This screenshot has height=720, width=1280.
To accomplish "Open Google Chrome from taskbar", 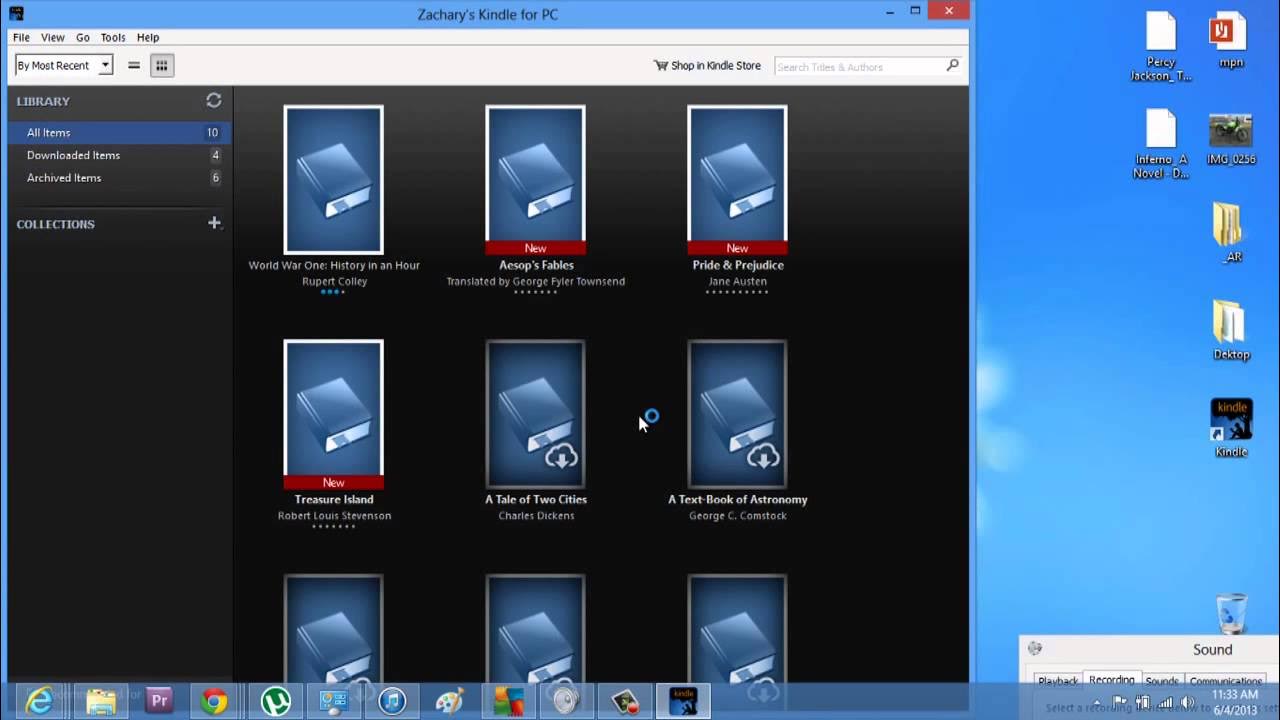I will 214,701.
